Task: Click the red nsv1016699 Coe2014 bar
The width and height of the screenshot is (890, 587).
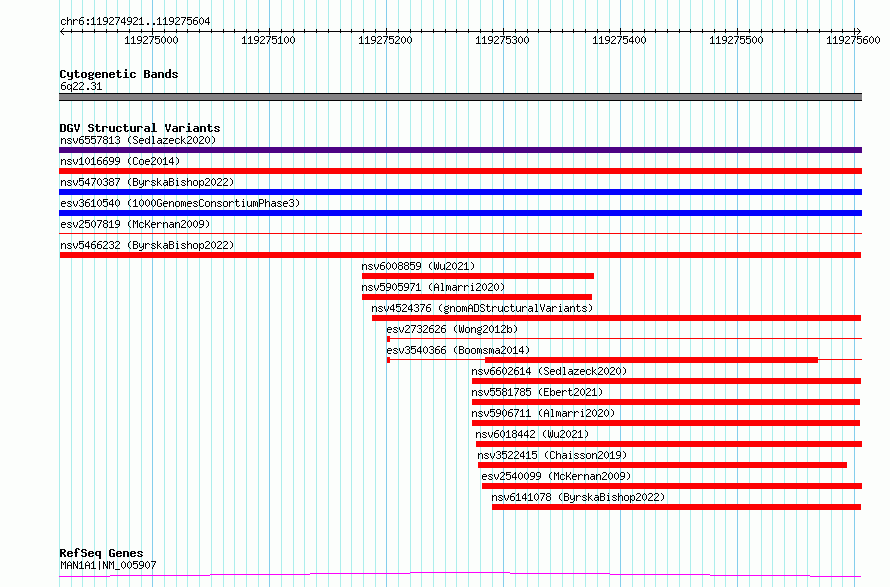Action: [460, 171]
